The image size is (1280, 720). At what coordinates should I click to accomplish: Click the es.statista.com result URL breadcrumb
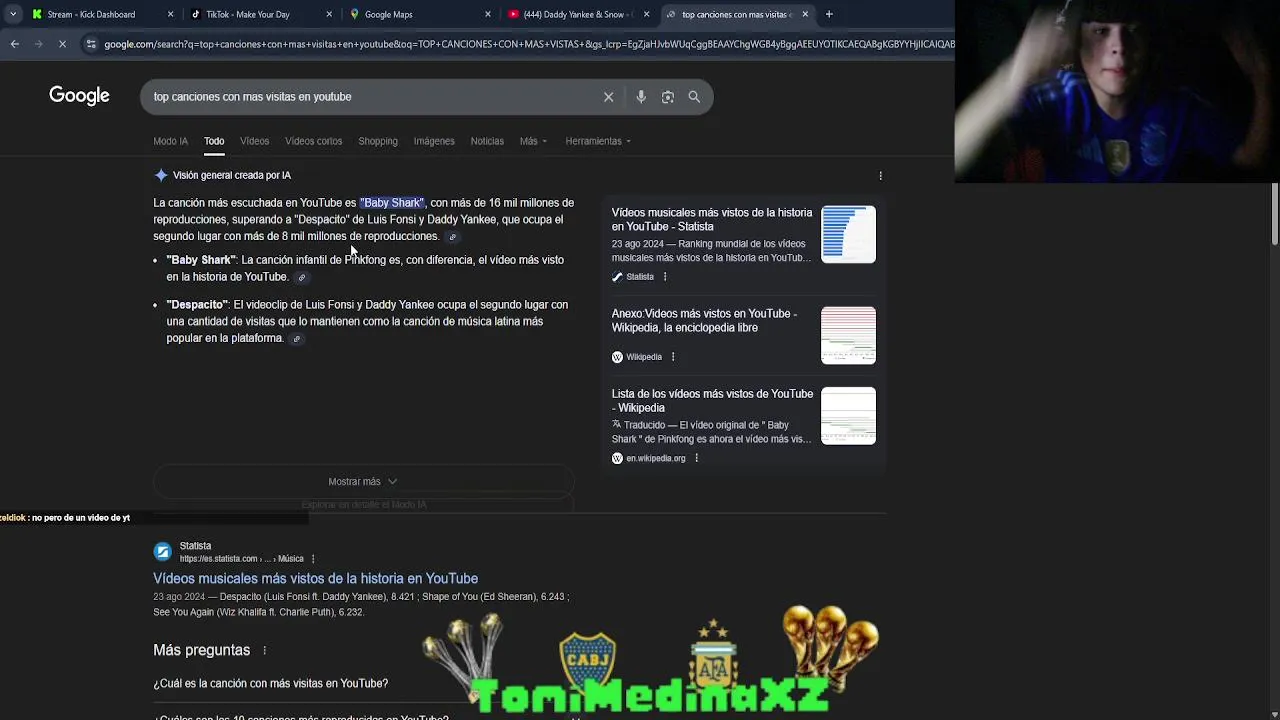pyautogui.click(x=241, y=559)
